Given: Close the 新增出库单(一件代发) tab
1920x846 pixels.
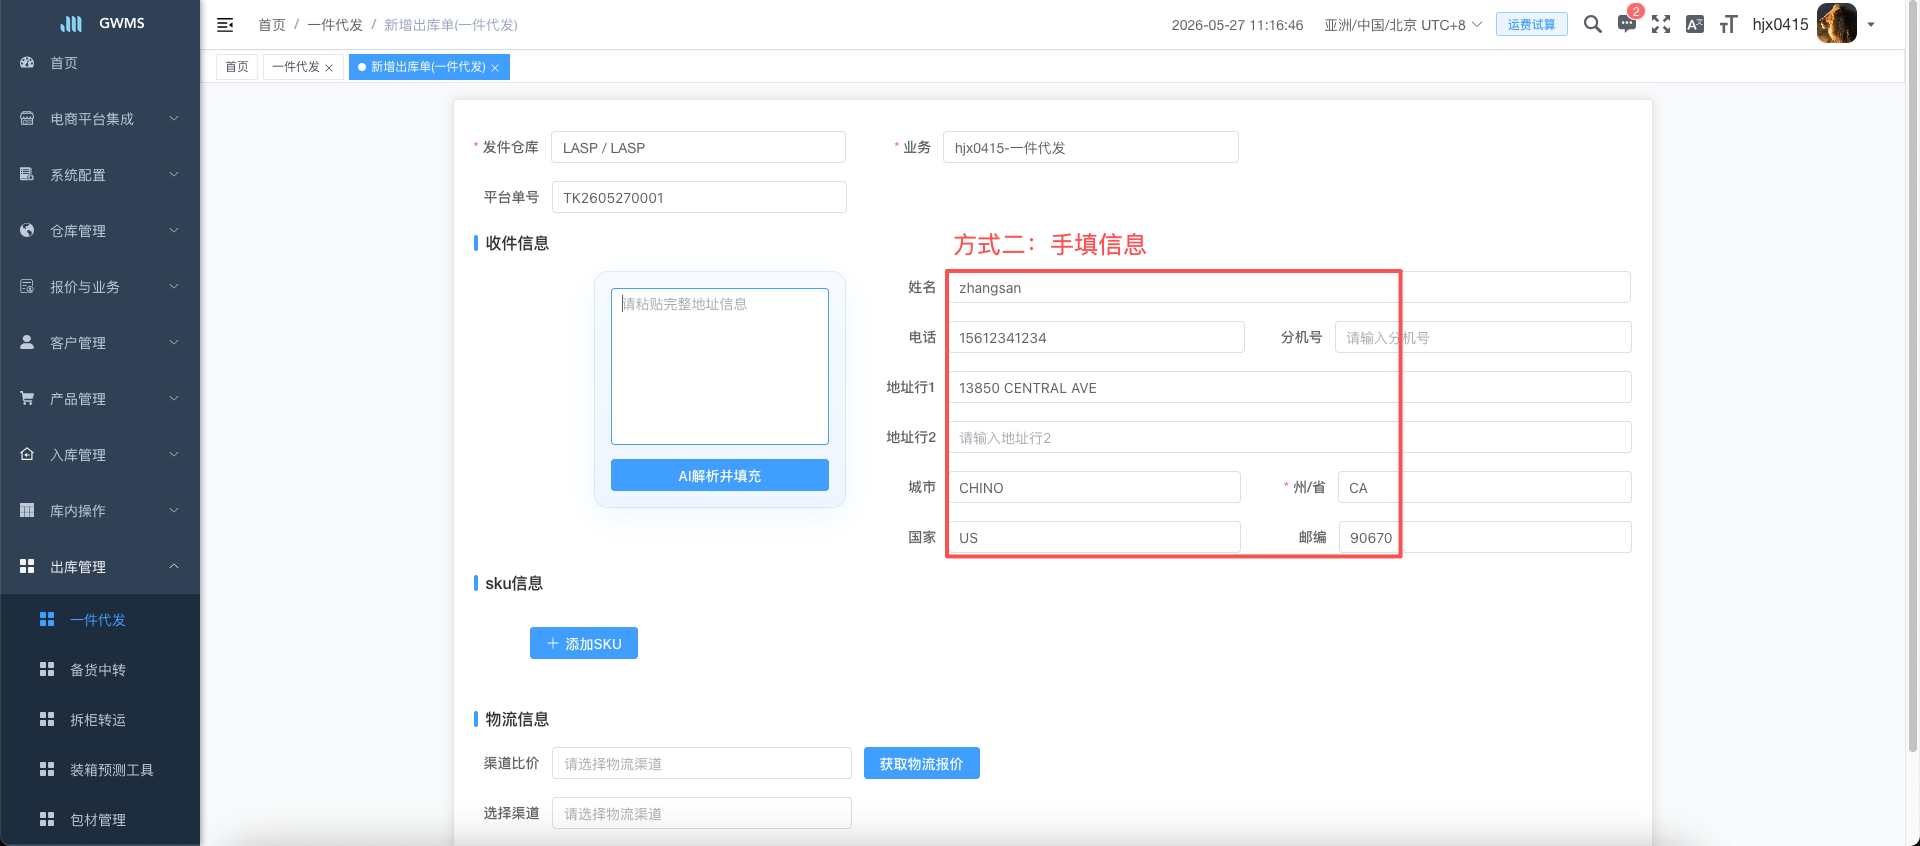Looking at the screenshot, I should pos(495,68).
